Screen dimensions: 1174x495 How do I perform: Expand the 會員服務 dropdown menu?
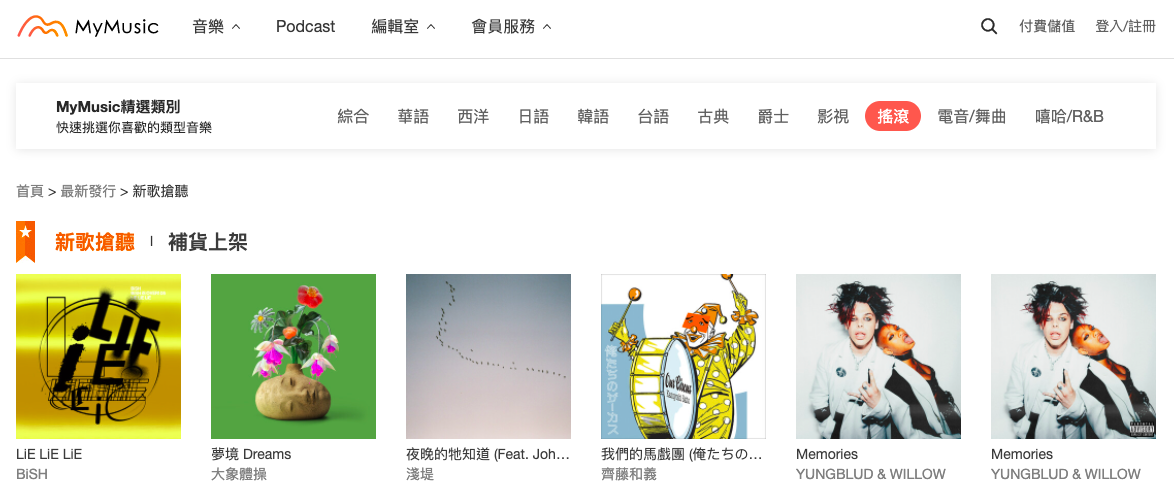(x=511, y=27)
